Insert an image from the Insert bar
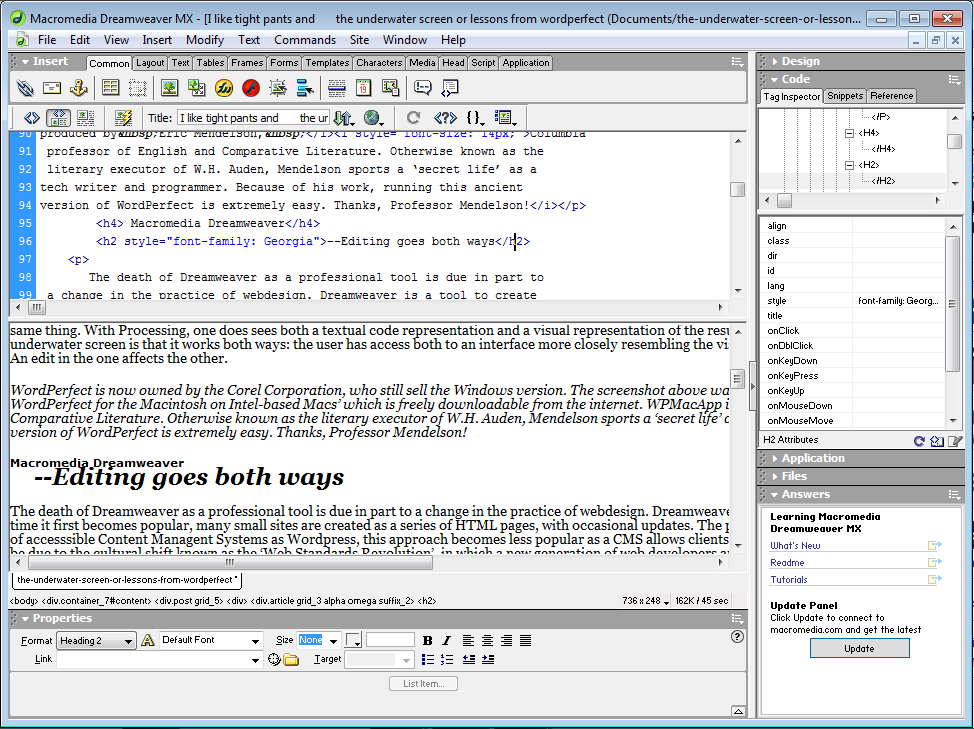 coord(170,88)
